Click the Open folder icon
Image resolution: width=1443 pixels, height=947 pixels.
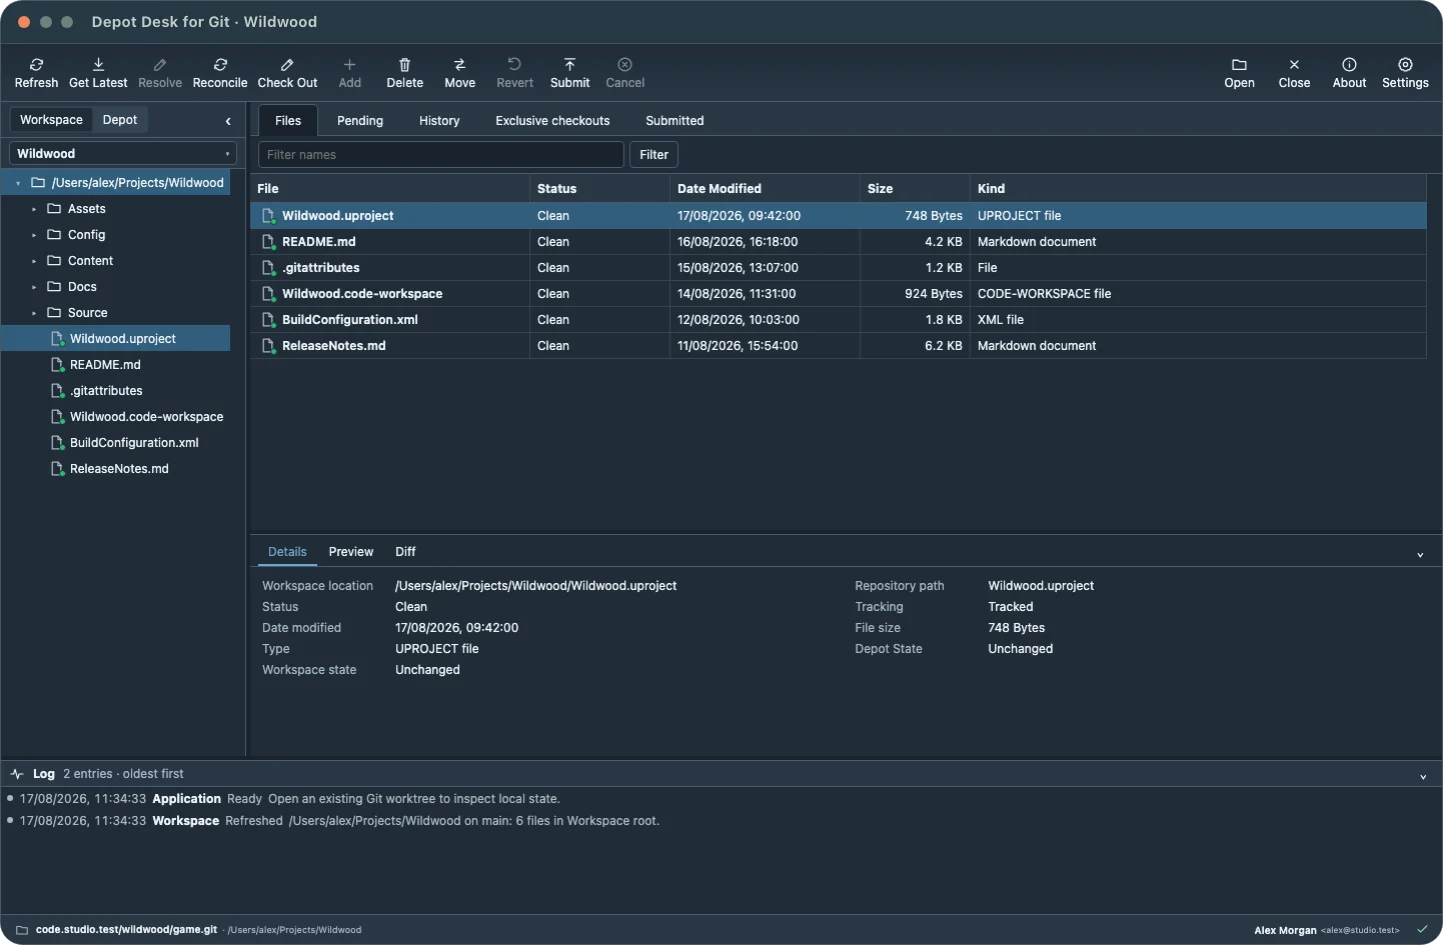click(x=1239, y=65)
